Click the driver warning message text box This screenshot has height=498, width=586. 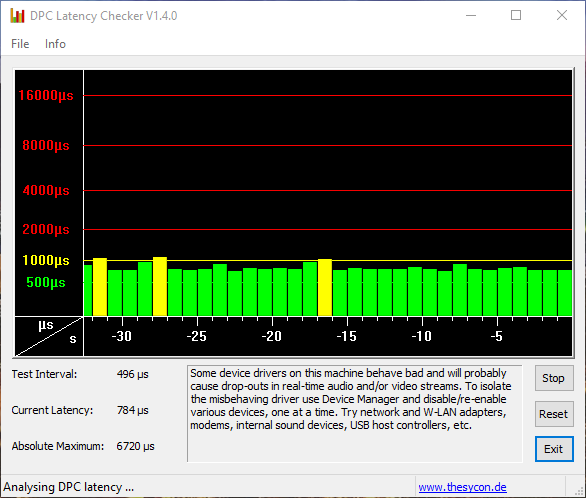(355, 414)
